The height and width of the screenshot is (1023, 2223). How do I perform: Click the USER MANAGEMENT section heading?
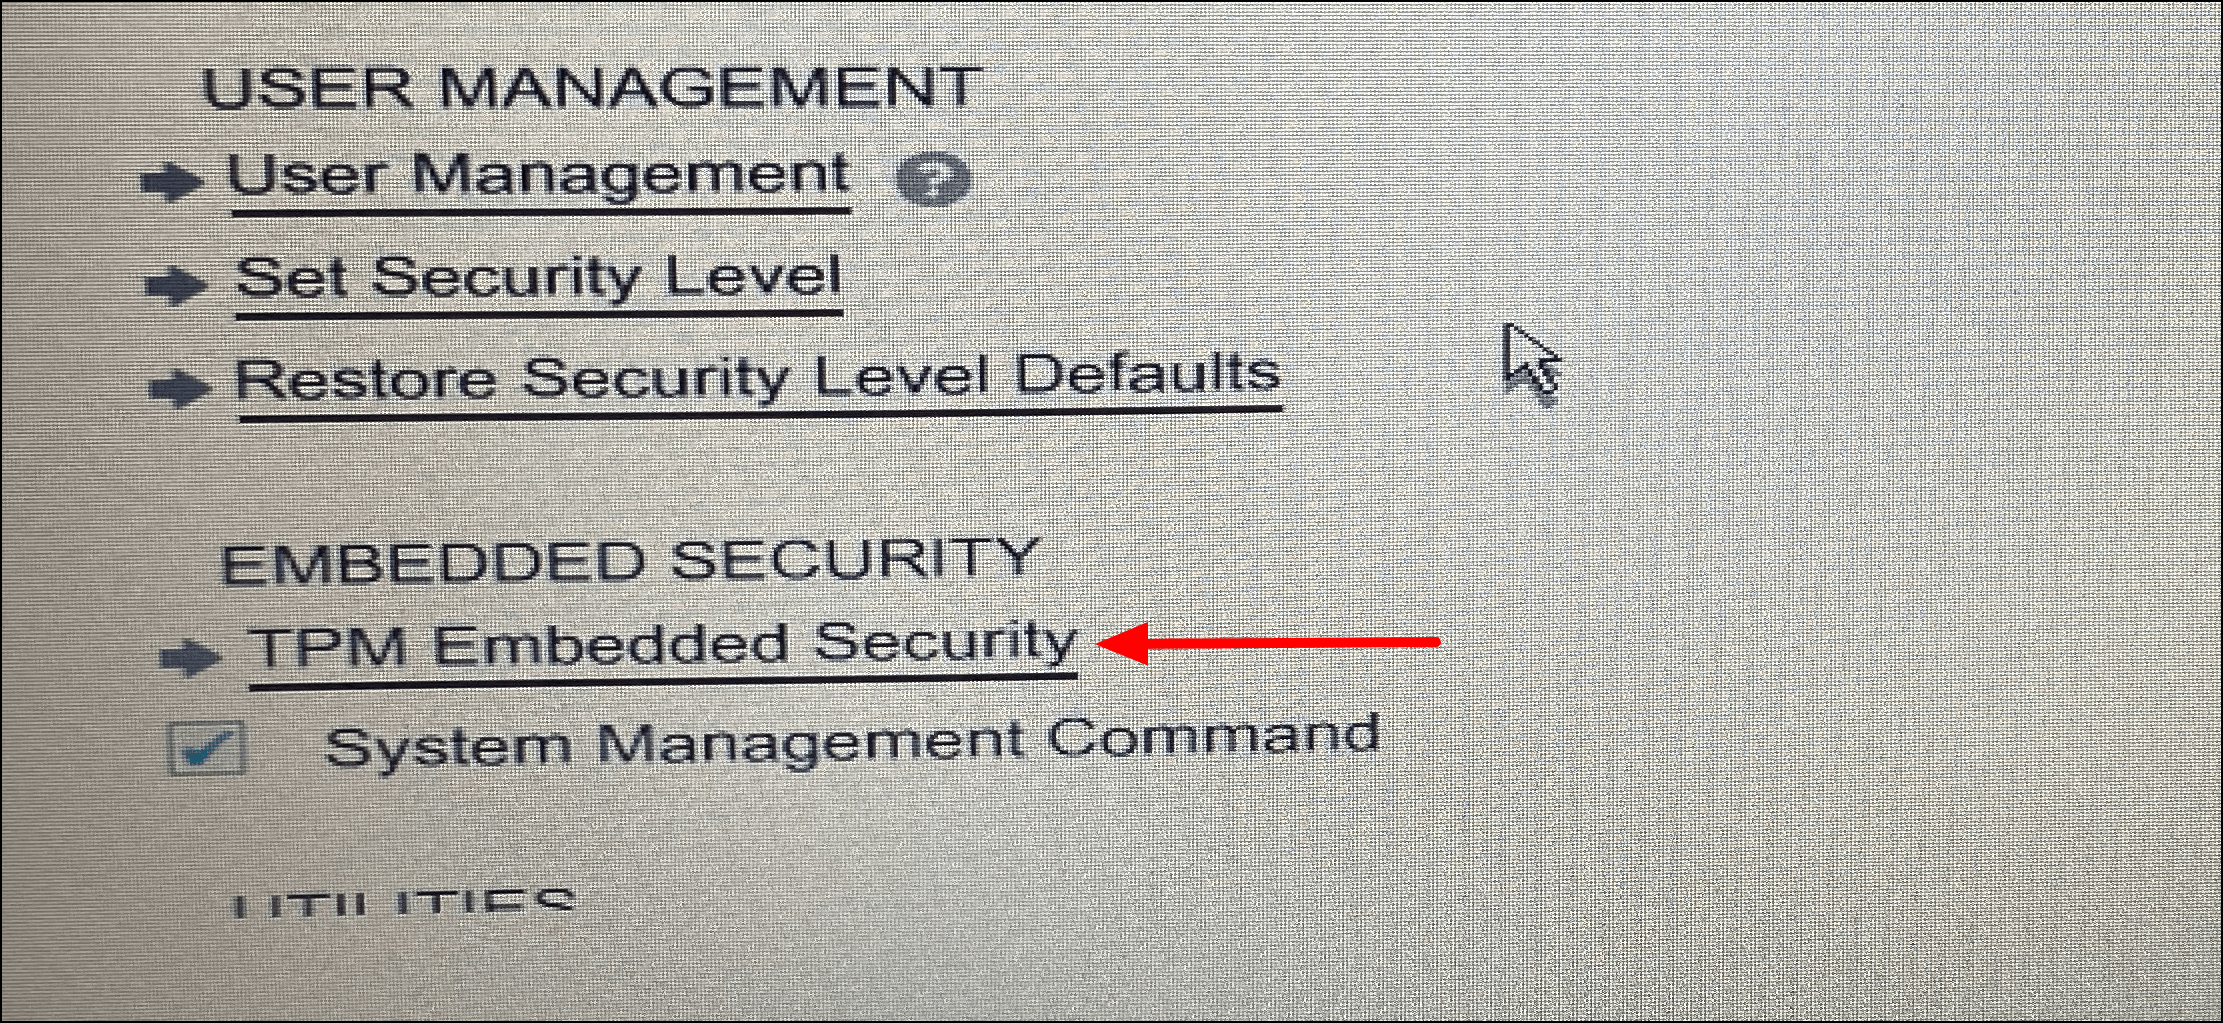(592, 87)
